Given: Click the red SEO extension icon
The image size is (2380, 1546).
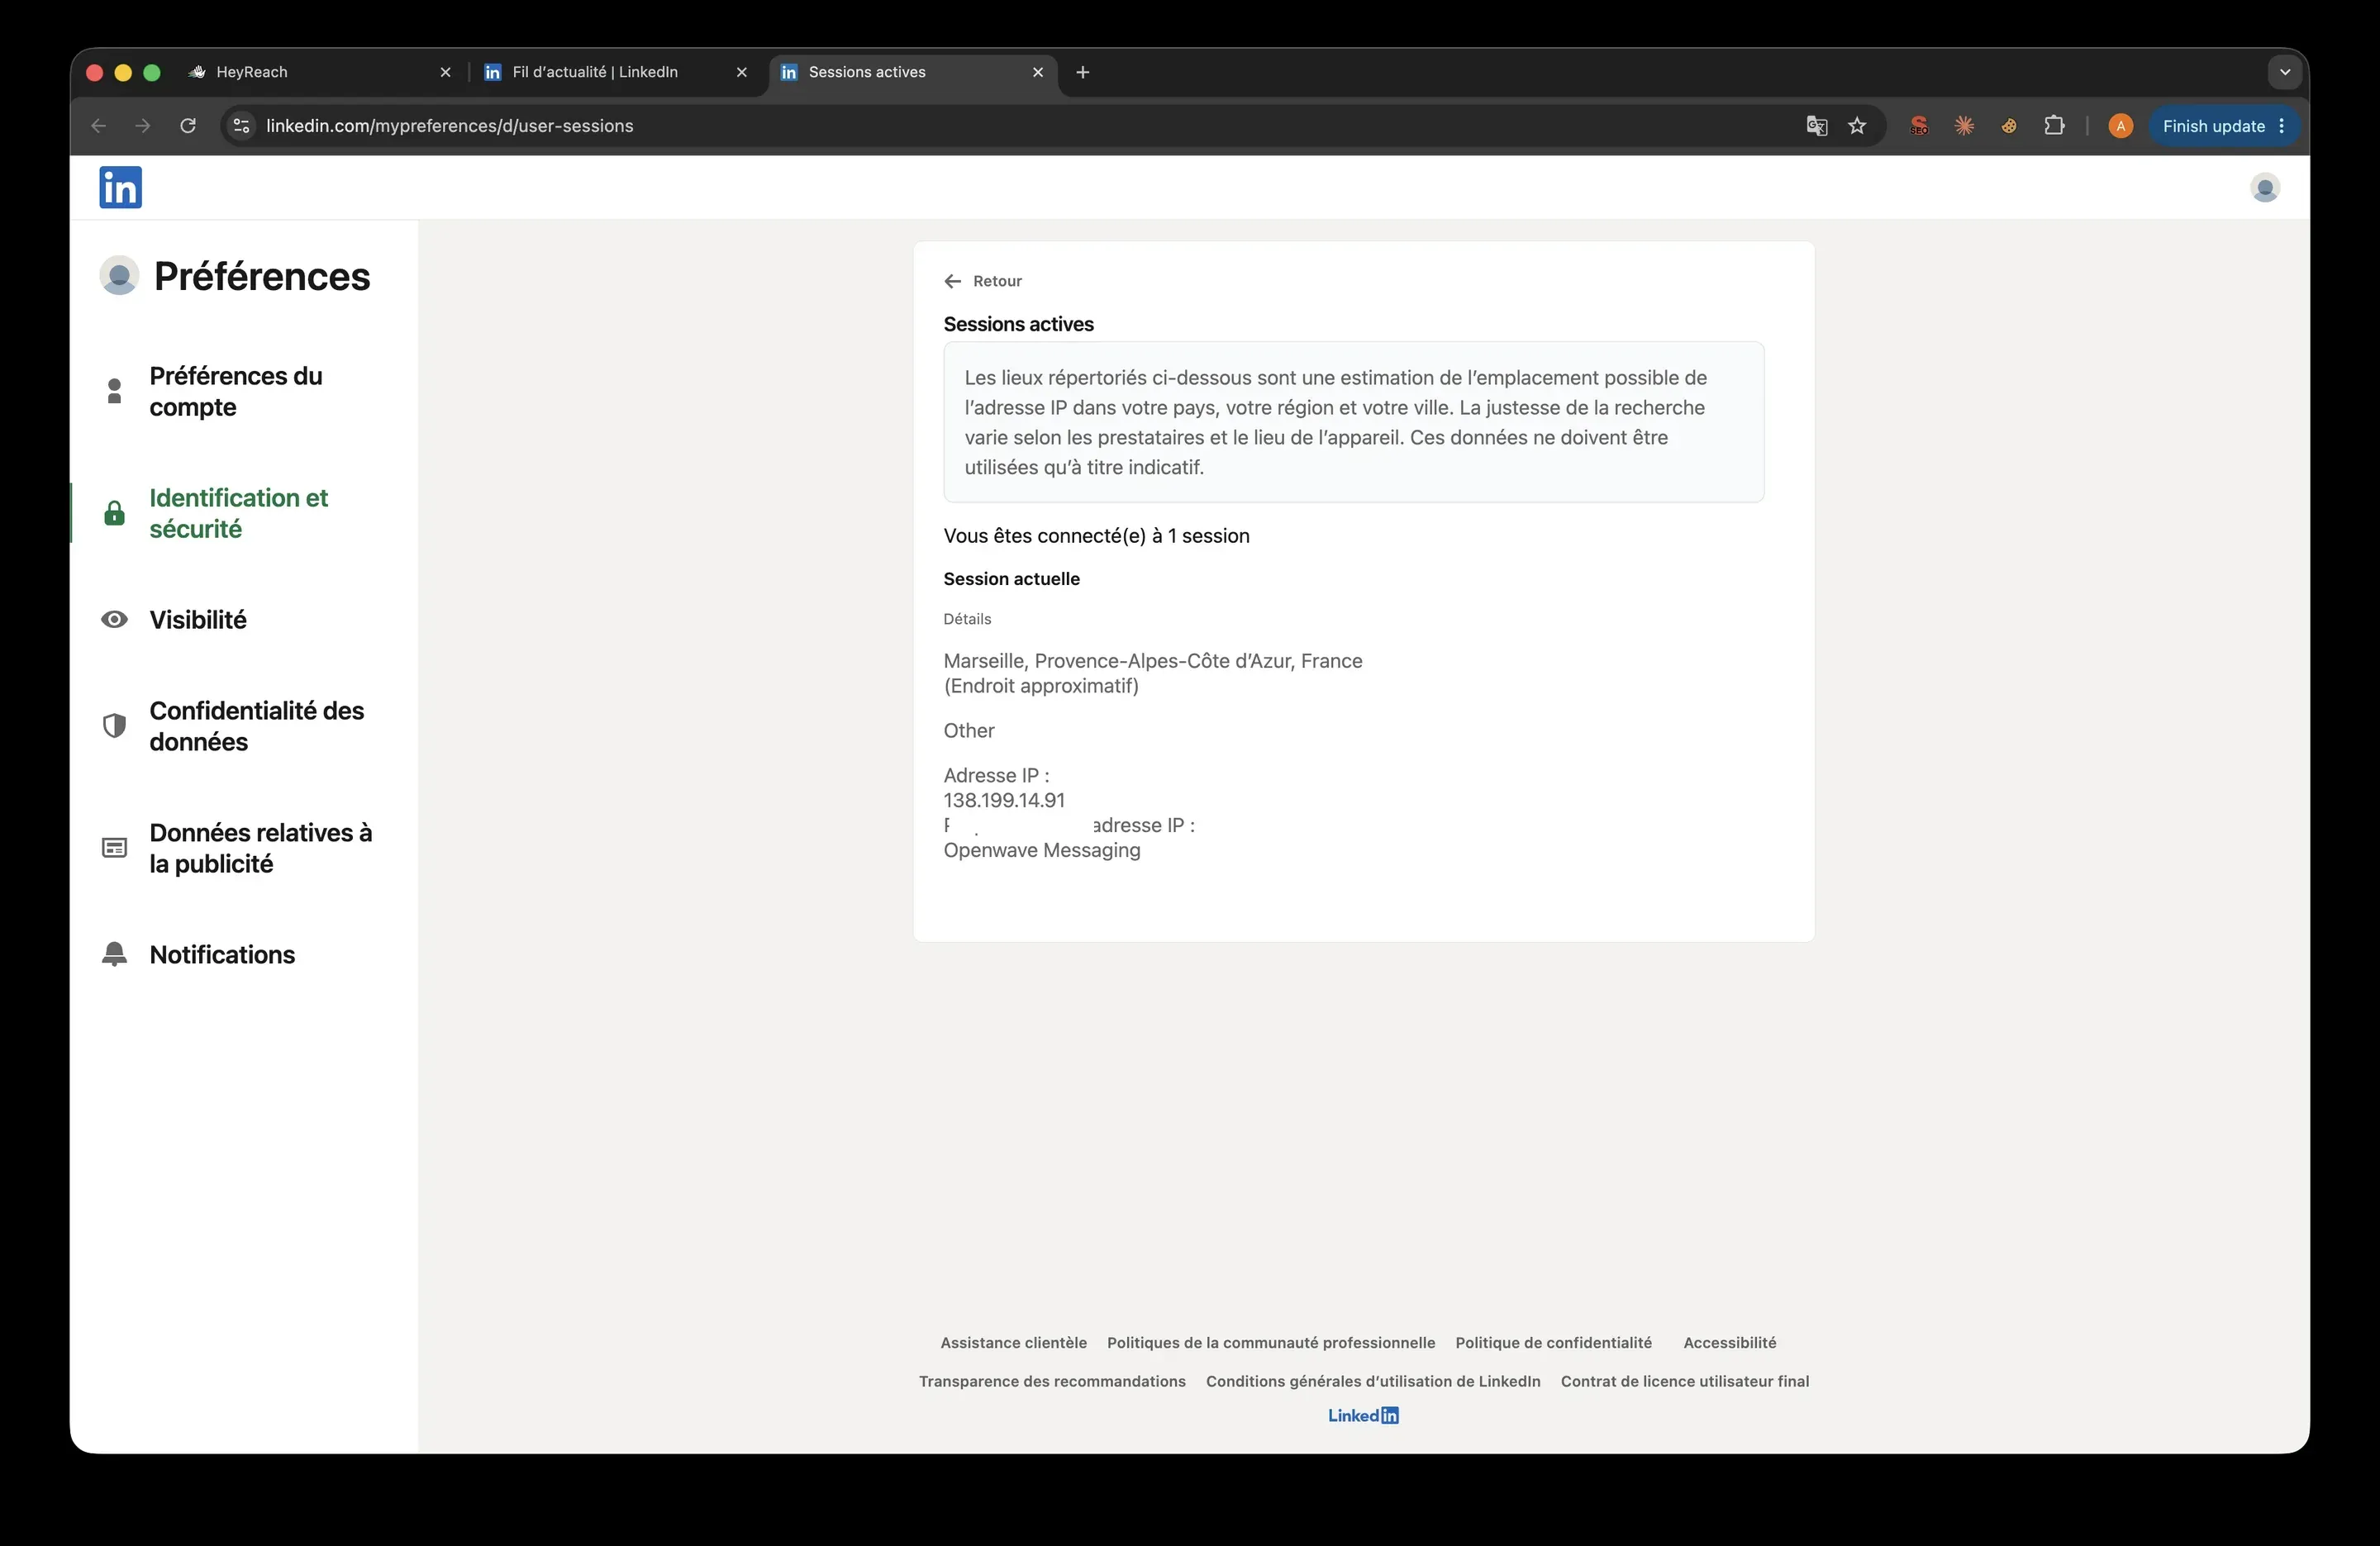Looking at the screenshot, I should 1918,126.
